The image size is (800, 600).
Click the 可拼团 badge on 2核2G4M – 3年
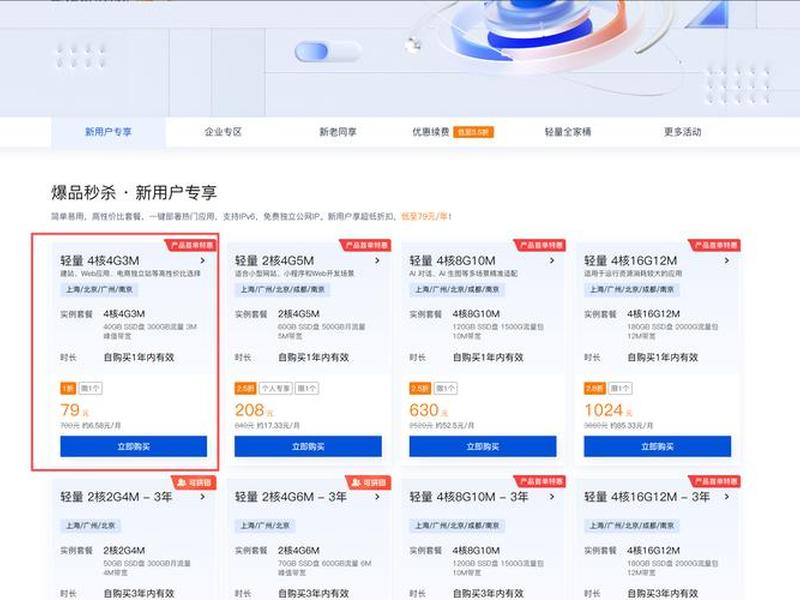pyautogui.click(x=194, y=482)
